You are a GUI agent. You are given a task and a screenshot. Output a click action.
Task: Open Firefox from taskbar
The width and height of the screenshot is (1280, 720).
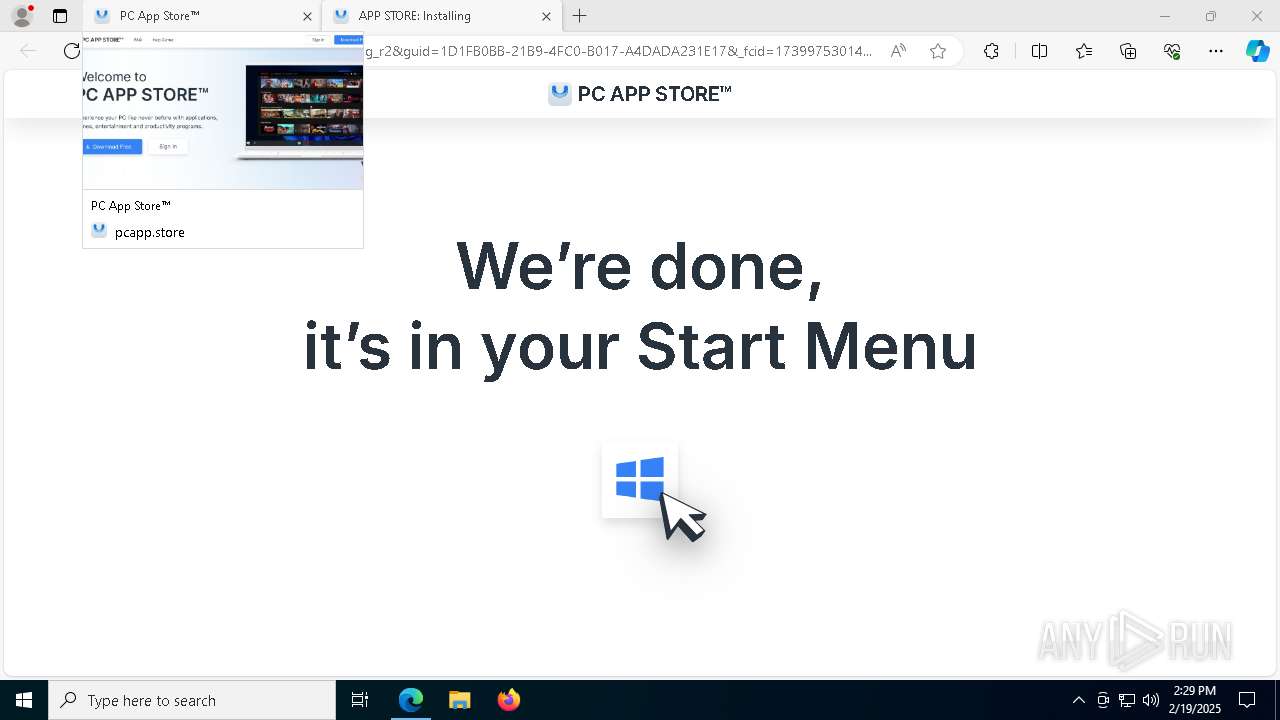click(508, 700)
